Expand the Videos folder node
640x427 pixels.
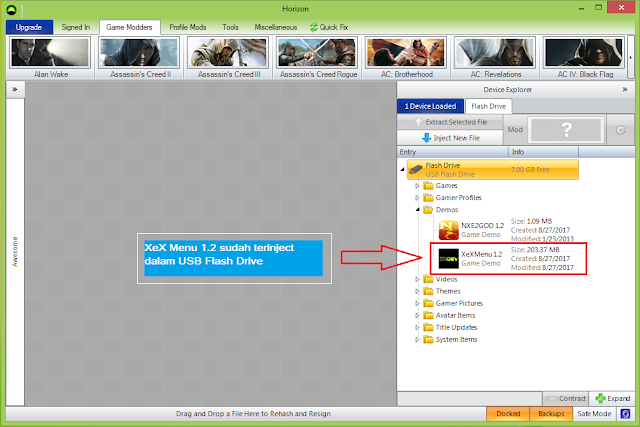pos(417,279)
